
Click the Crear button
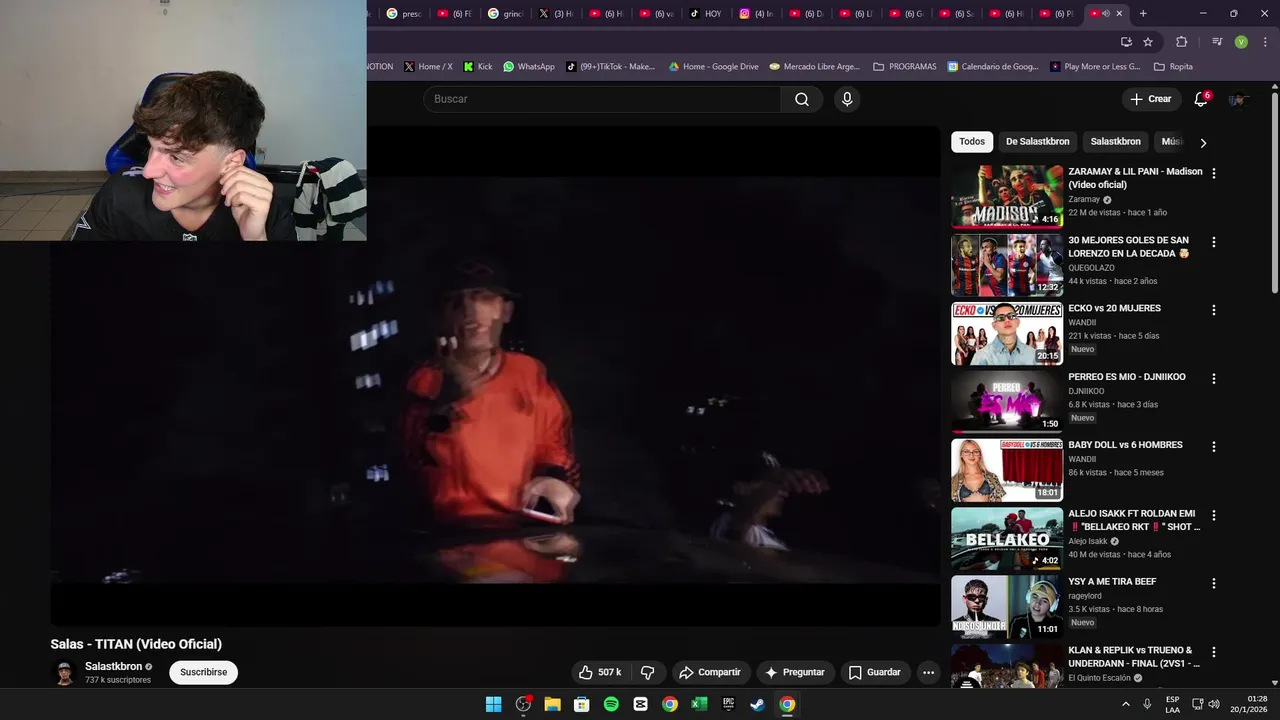(1150, 99)
